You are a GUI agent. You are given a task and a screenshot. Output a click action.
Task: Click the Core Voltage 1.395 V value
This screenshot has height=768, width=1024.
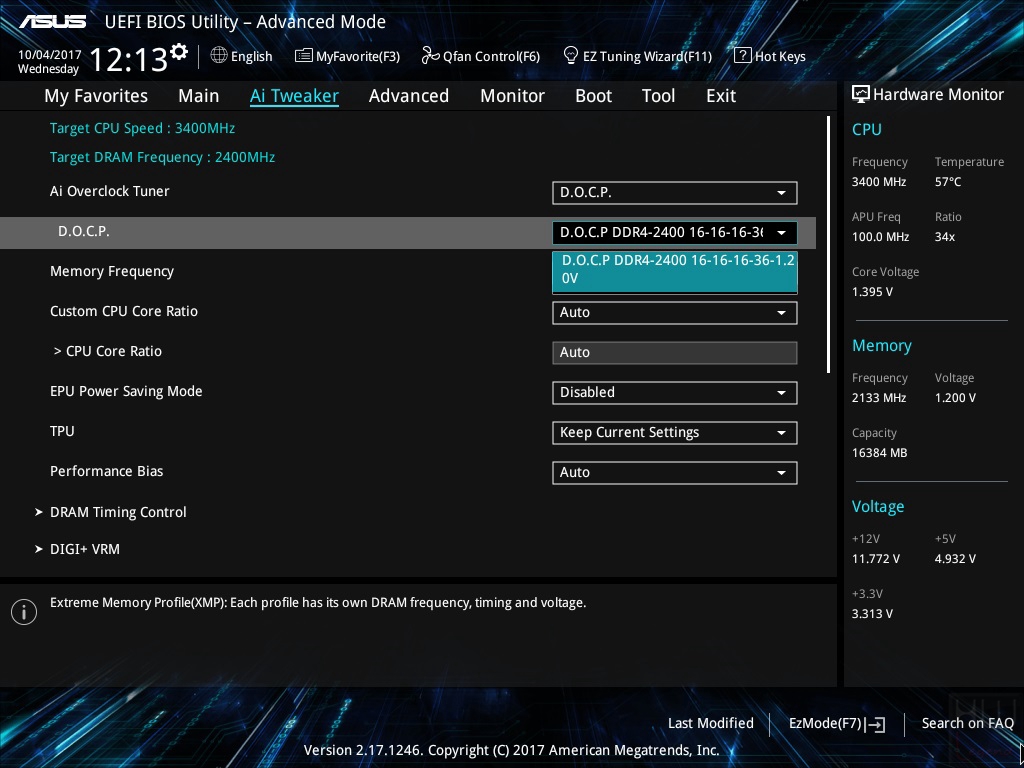(x=872, y=292)
